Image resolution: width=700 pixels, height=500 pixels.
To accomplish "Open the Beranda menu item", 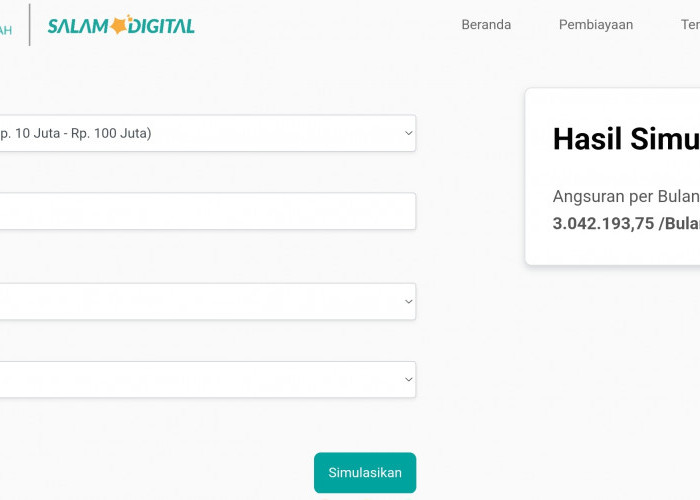I will click(x=486, y=25).
